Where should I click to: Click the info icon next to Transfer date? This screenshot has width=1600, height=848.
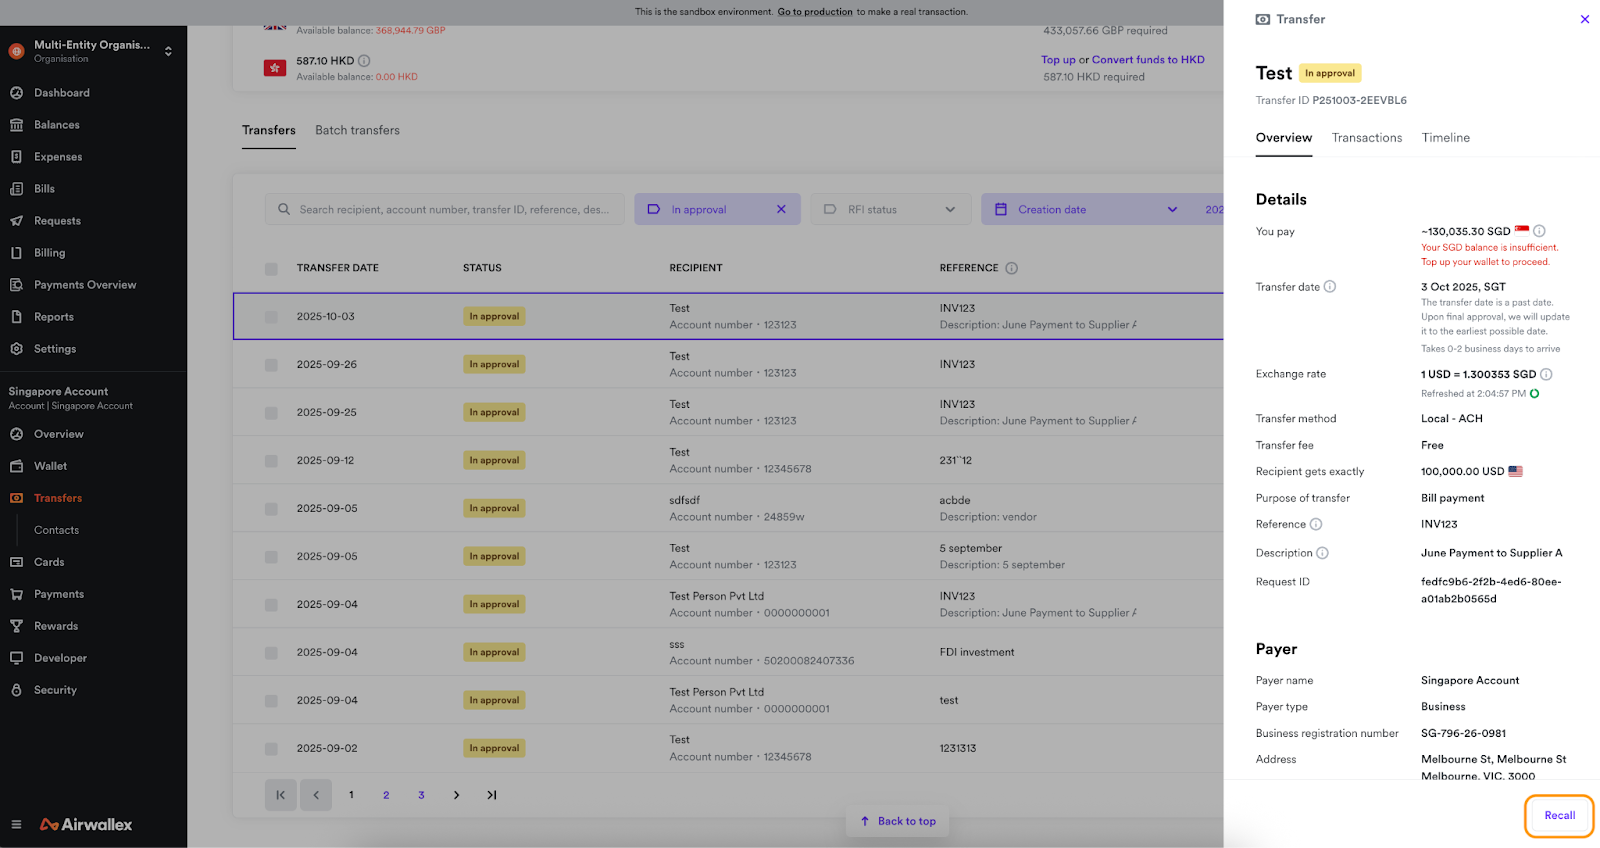(1330, 287)
